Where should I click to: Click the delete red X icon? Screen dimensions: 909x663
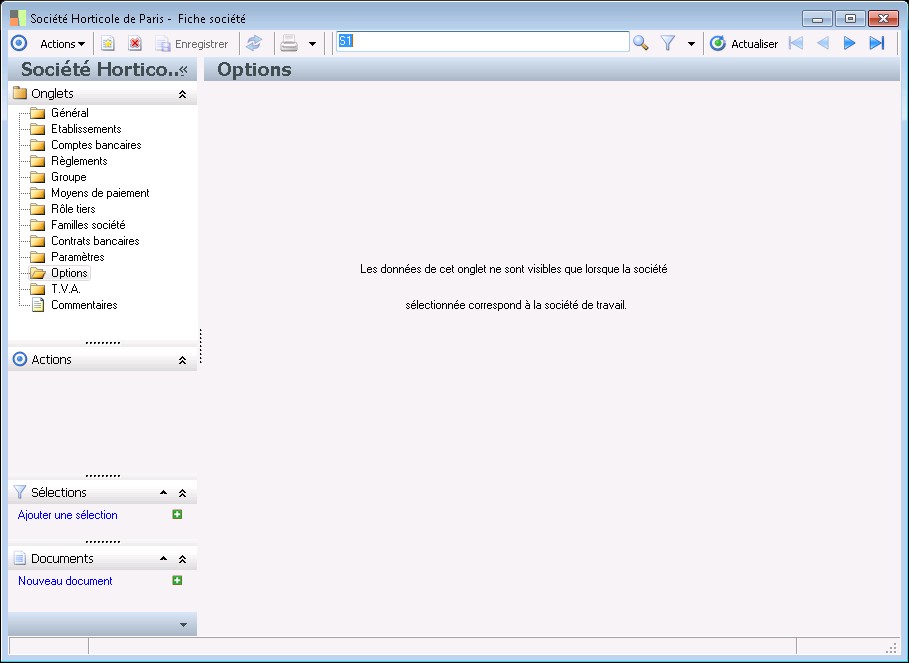tap(135, 43)
